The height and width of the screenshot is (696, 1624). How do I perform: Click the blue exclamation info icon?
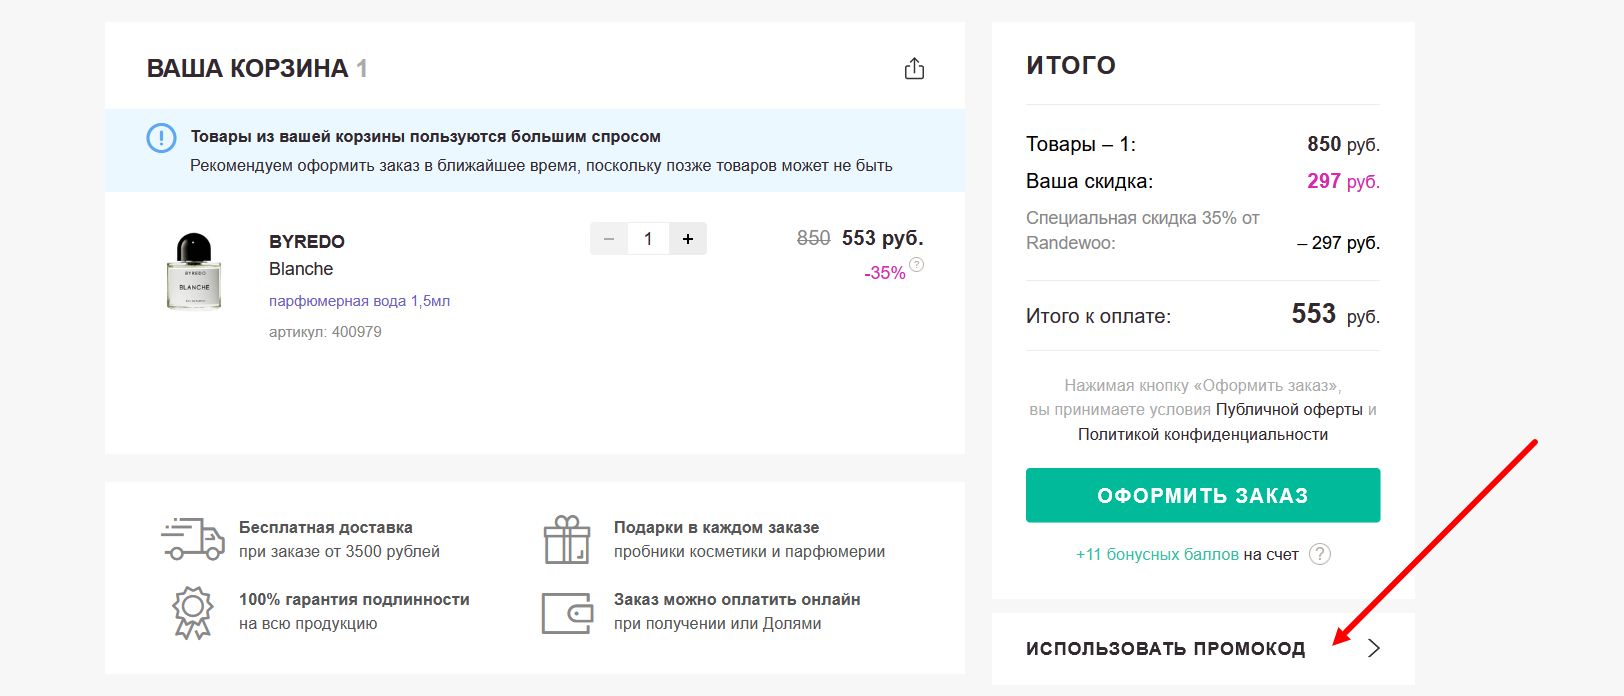[161, 138]
